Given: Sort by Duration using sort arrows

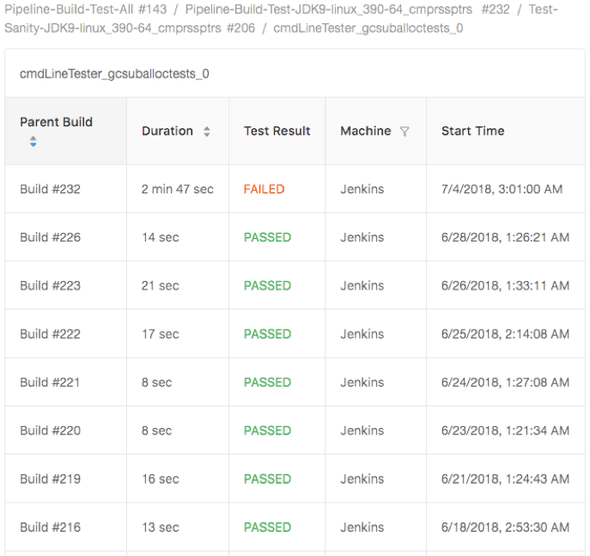Looking at the screenshot, I should click(207, 131).
